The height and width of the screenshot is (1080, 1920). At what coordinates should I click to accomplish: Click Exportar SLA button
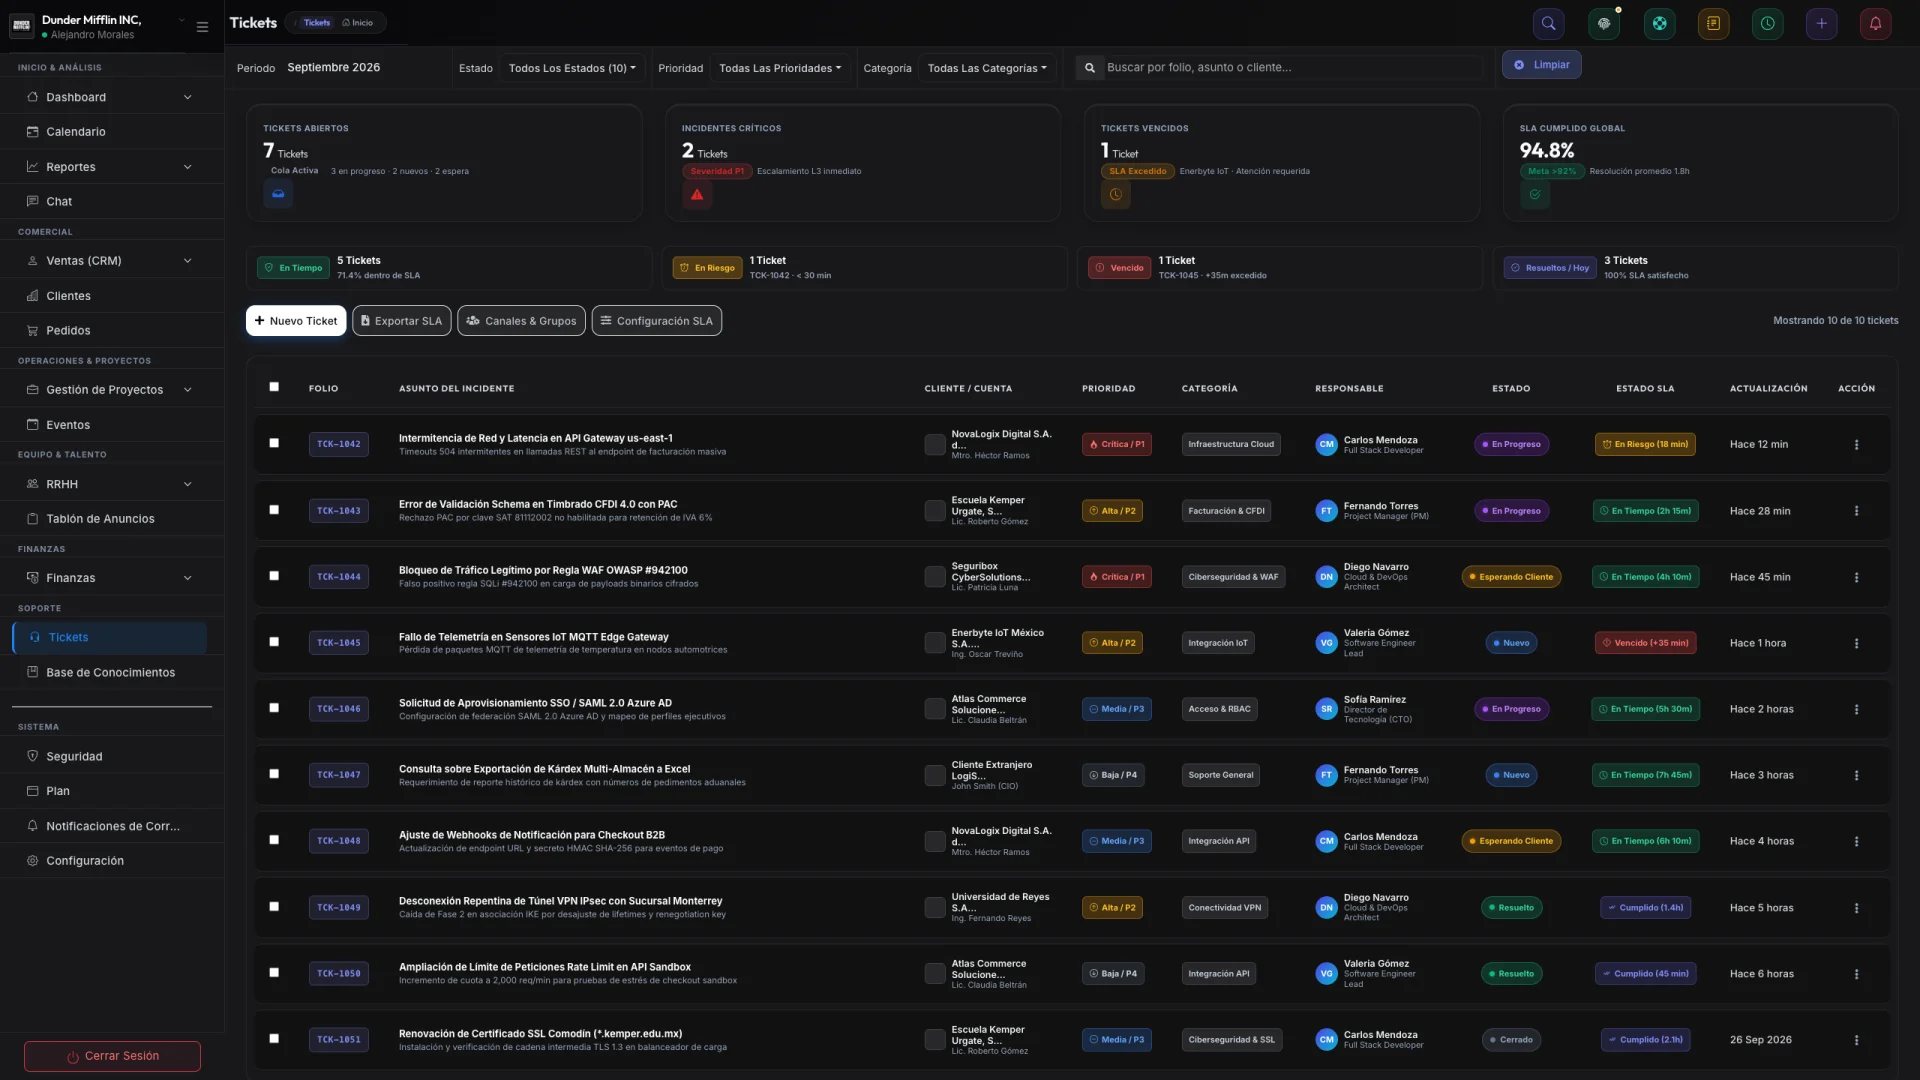tap(402, 321)
